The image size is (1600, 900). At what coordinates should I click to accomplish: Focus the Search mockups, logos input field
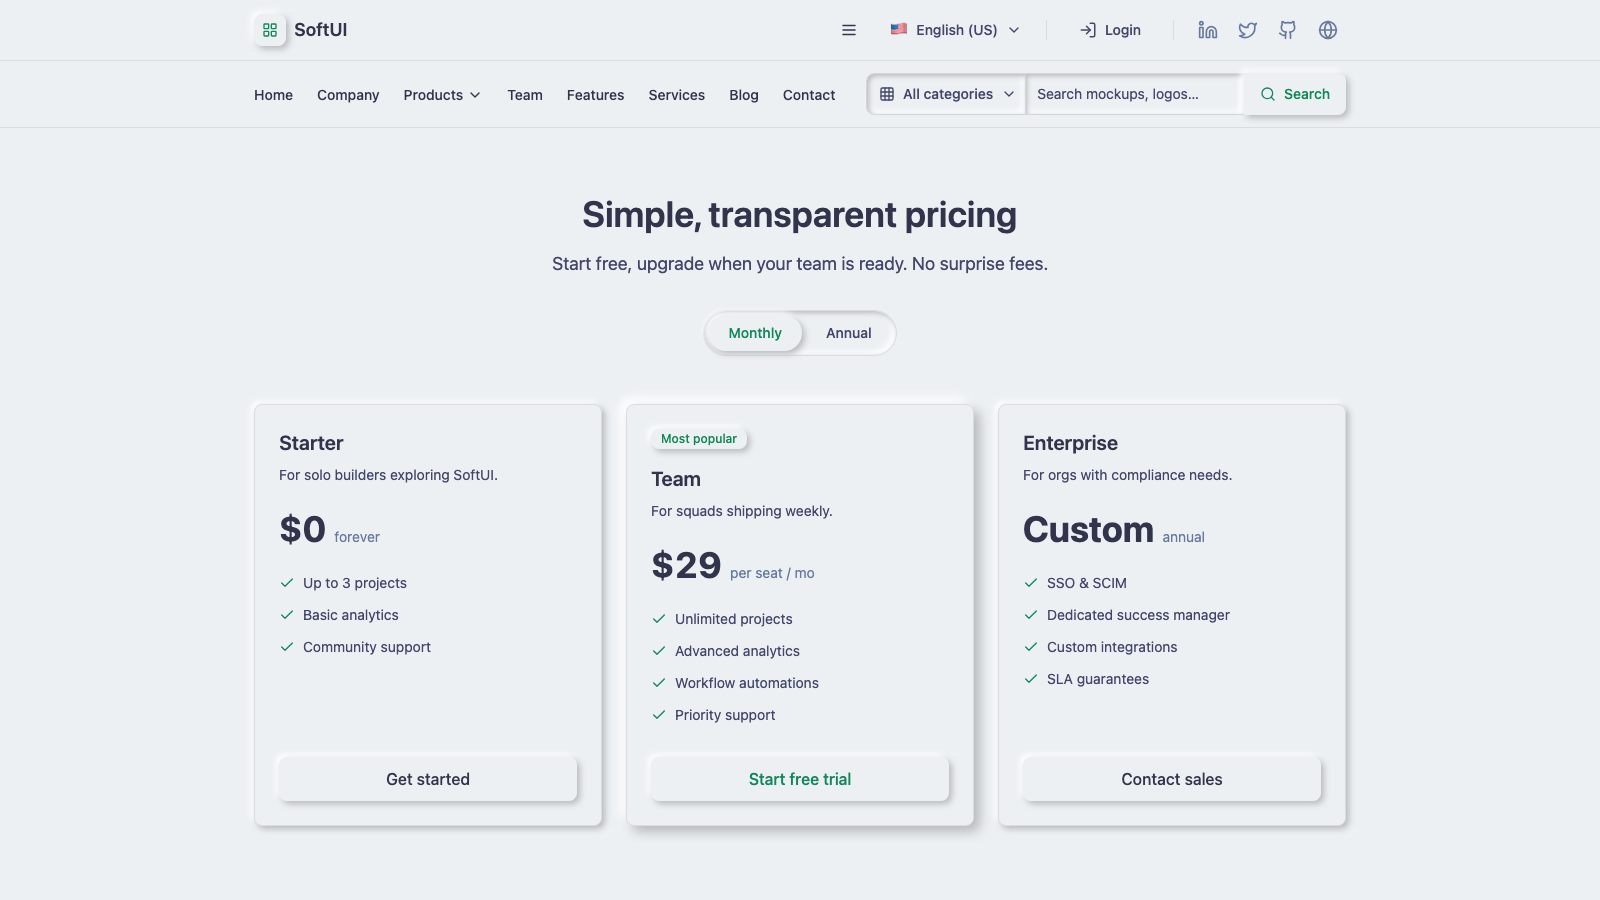click(1135, 94)
